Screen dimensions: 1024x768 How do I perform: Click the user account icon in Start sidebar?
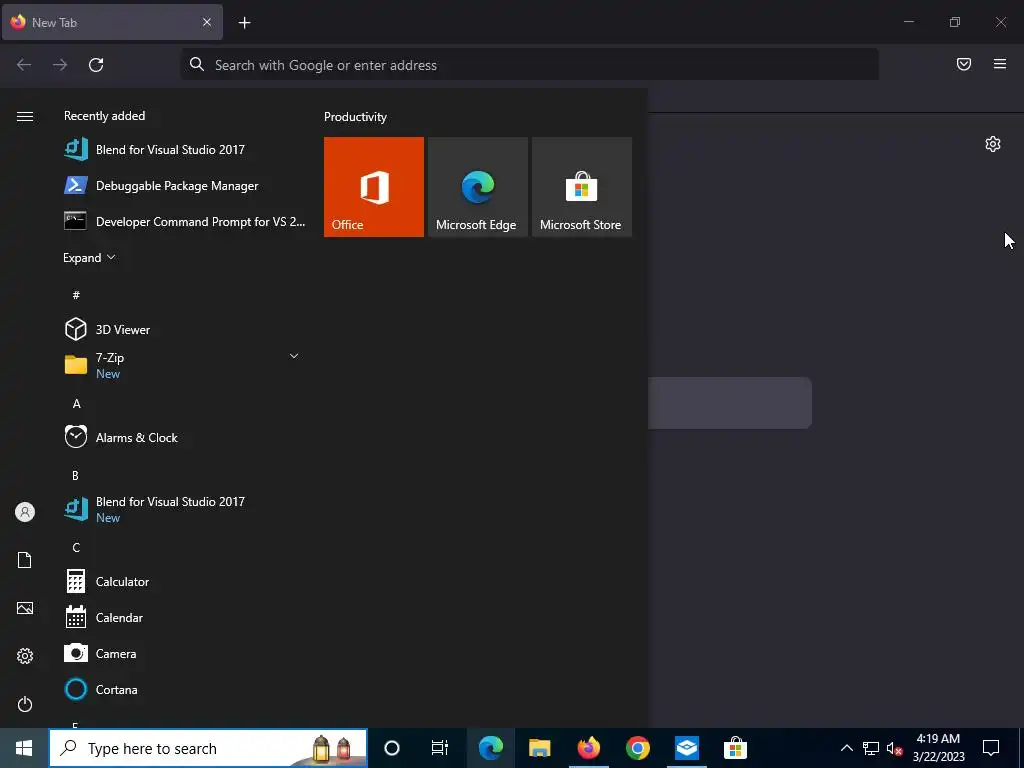click(x=25, y=512)
